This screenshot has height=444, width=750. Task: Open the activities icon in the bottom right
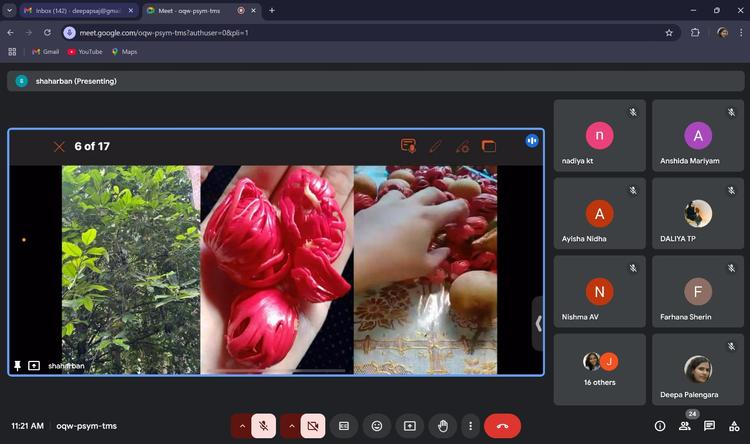(733, 426)
